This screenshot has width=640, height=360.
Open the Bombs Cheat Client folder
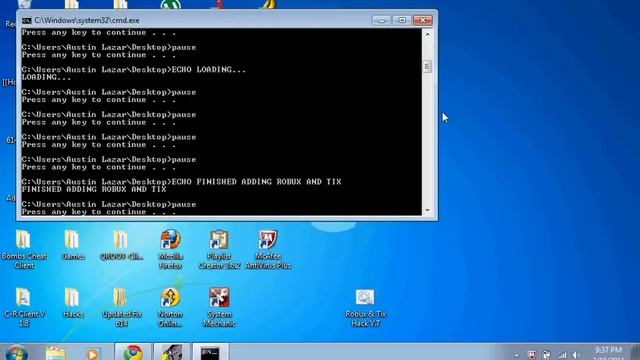tap(24, 249)
